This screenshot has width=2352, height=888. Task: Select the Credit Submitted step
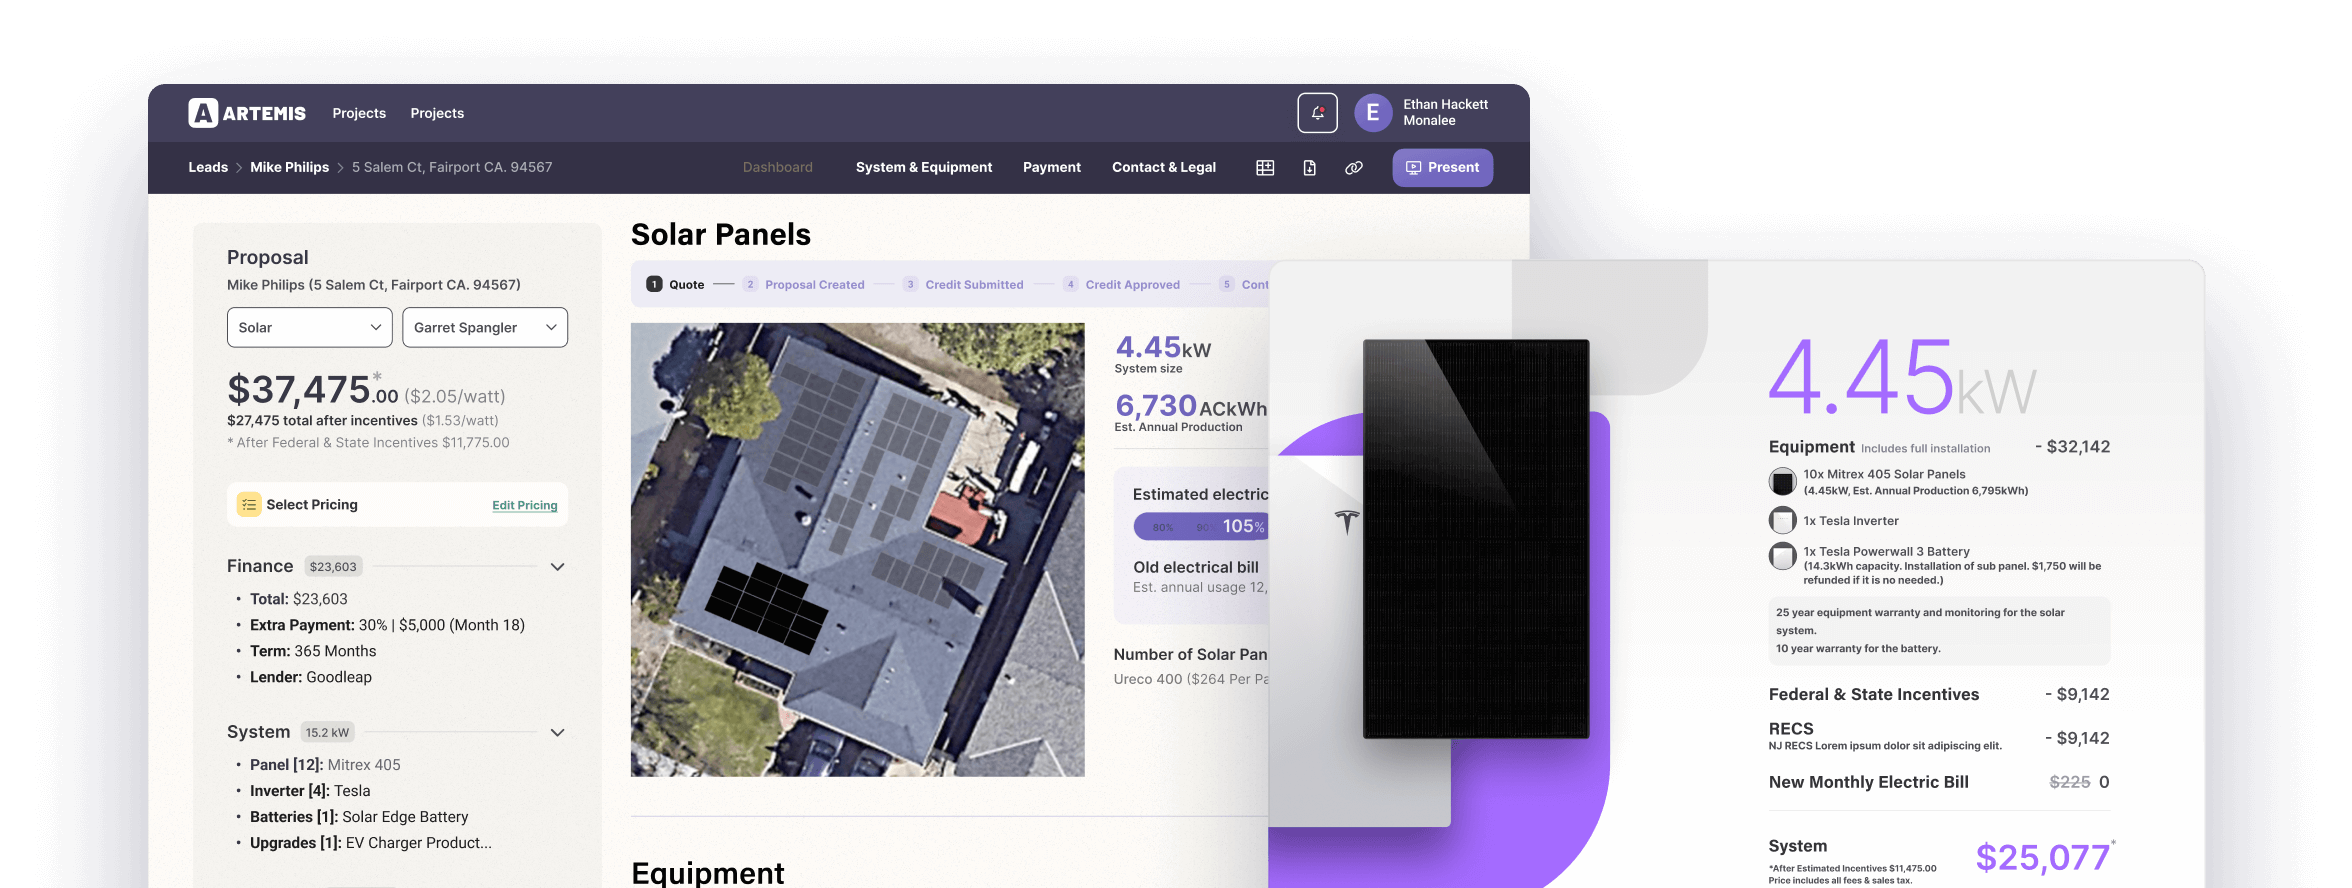coord(963,285)
